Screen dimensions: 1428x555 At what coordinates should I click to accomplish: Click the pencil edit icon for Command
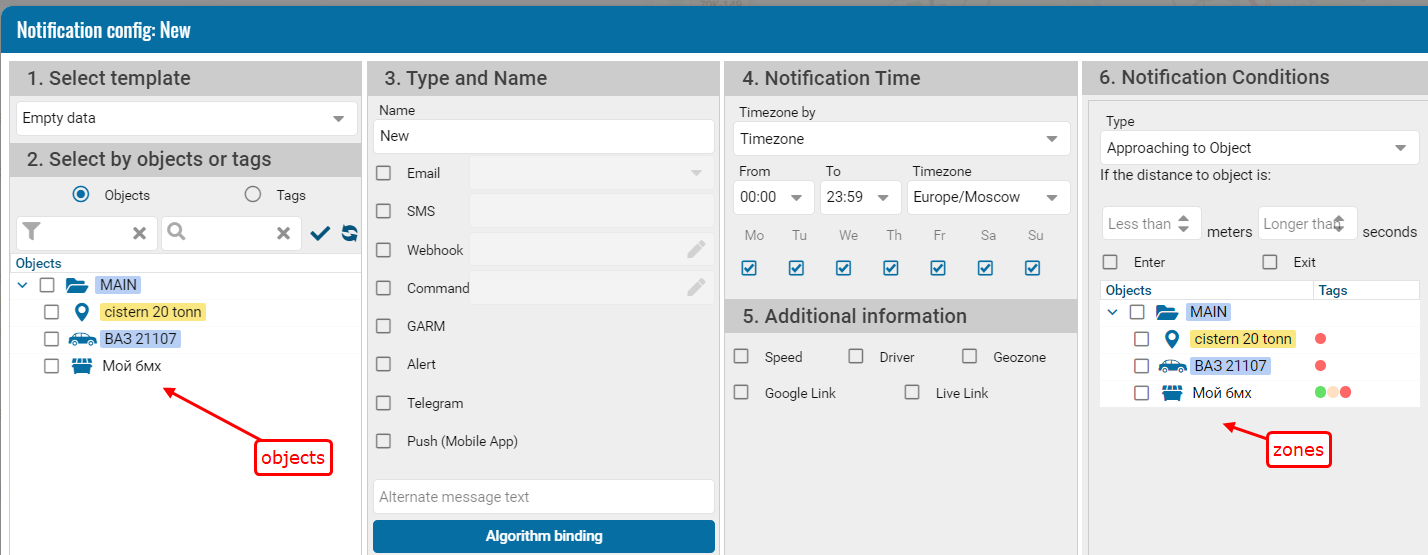pos(696,288)
